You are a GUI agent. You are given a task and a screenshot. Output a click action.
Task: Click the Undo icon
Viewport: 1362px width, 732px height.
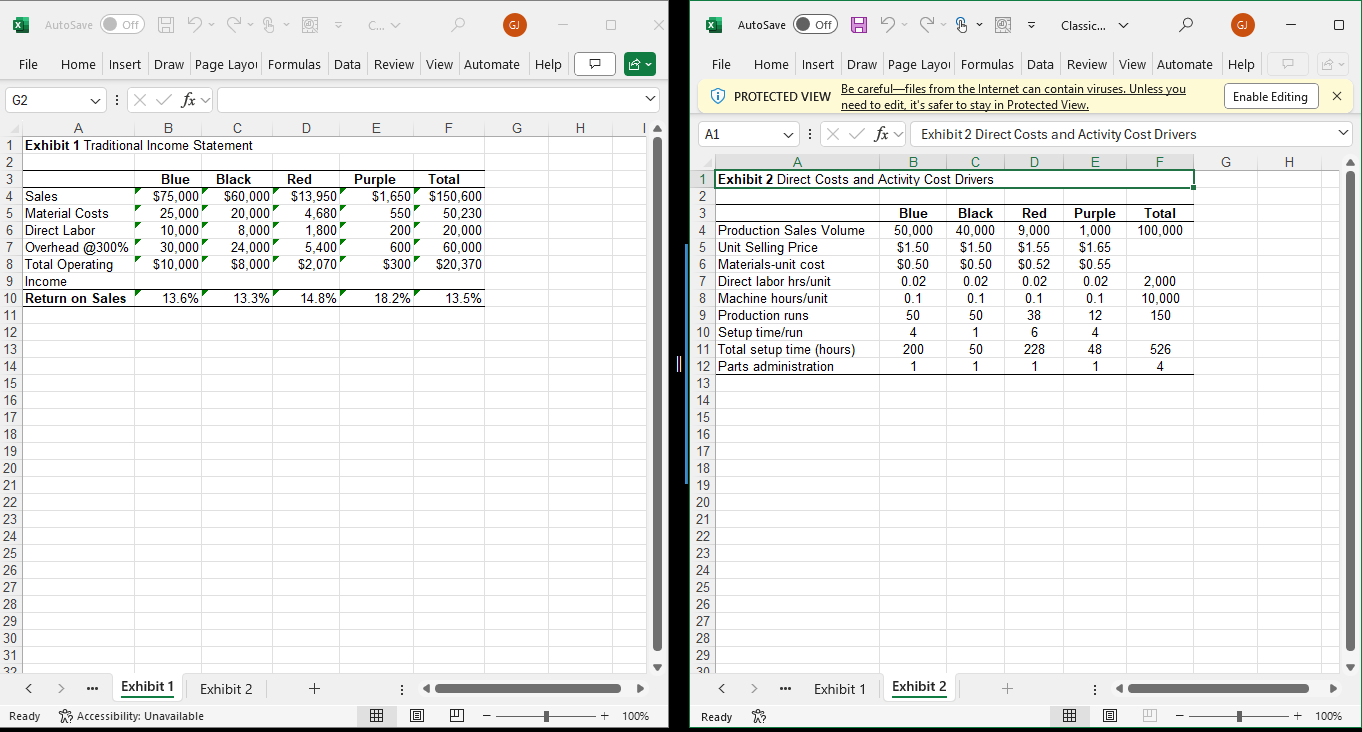[196, 25]
